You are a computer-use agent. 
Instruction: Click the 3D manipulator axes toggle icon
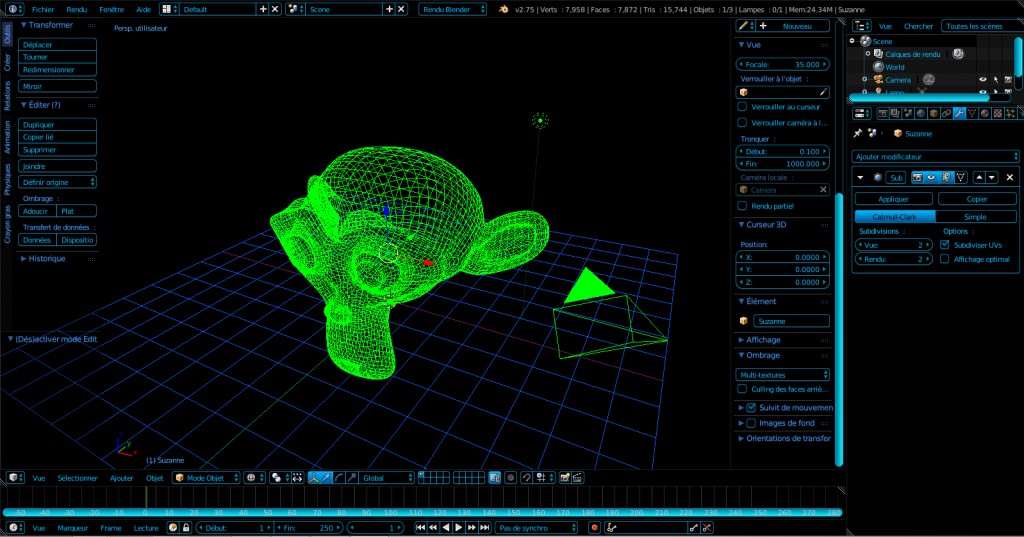(313, 478)
